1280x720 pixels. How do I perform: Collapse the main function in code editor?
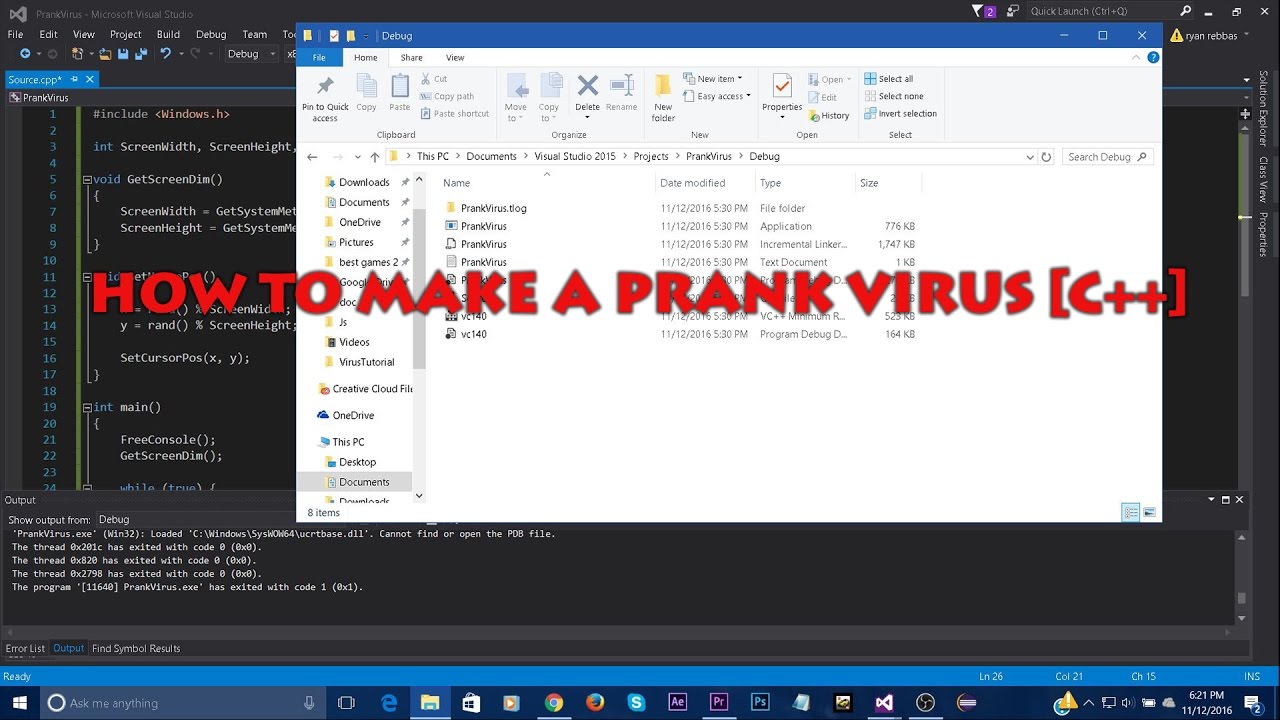point(87,408)
